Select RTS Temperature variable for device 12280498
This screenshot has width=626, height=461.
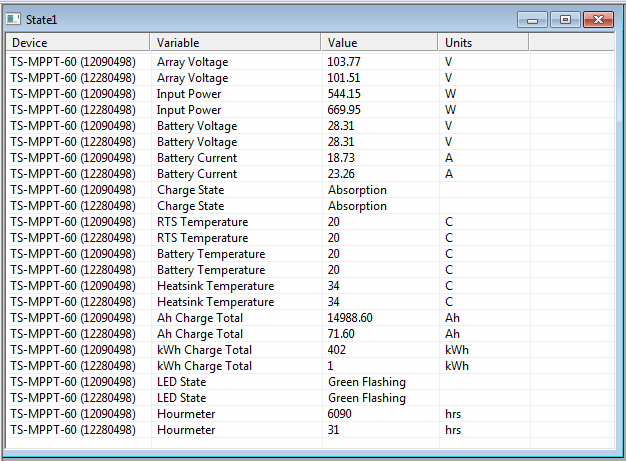(x=202, y=237)
